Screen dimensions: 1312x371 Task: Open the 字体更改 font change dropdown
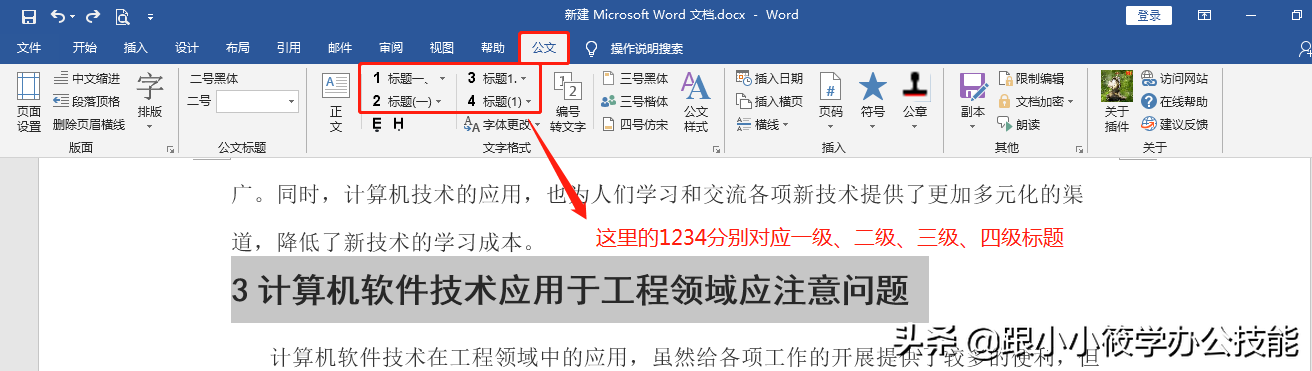[502, 124]
